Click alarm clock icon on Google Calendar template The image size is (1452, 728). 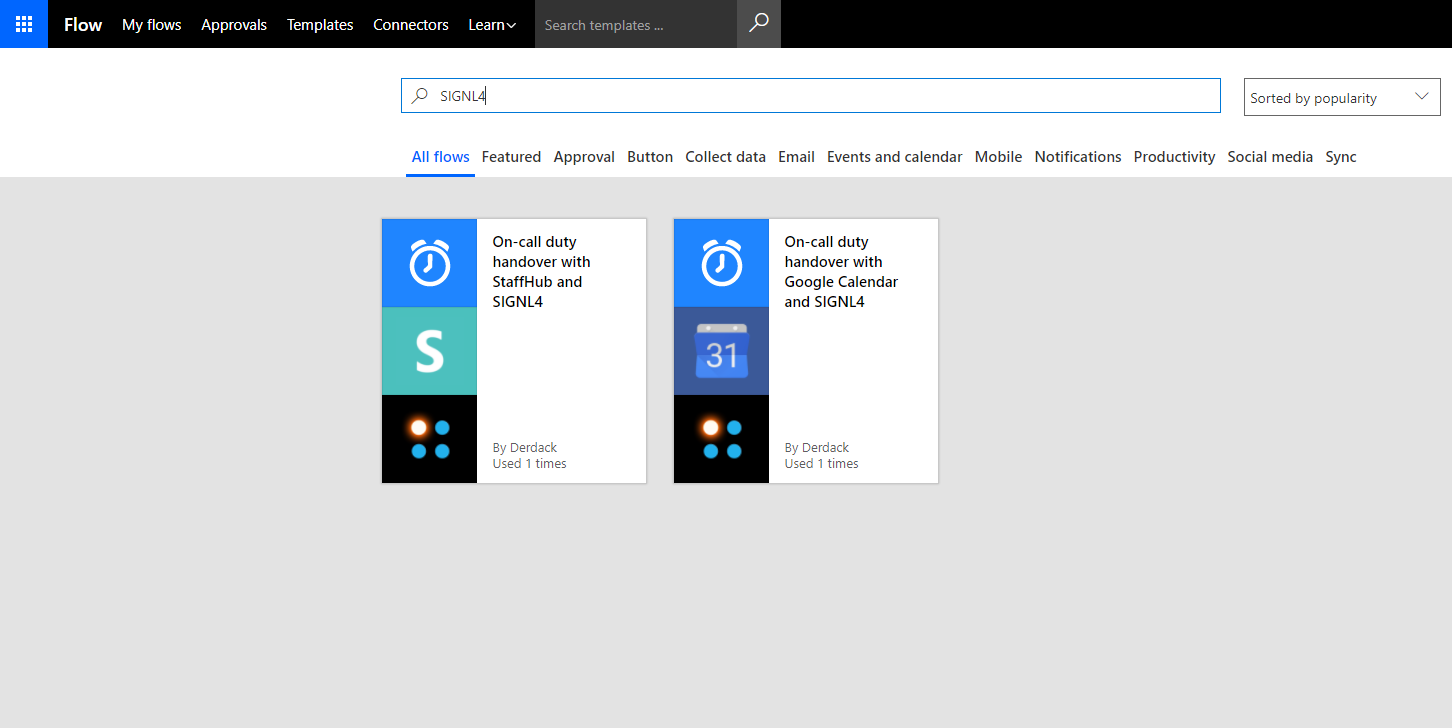(722, 263)
